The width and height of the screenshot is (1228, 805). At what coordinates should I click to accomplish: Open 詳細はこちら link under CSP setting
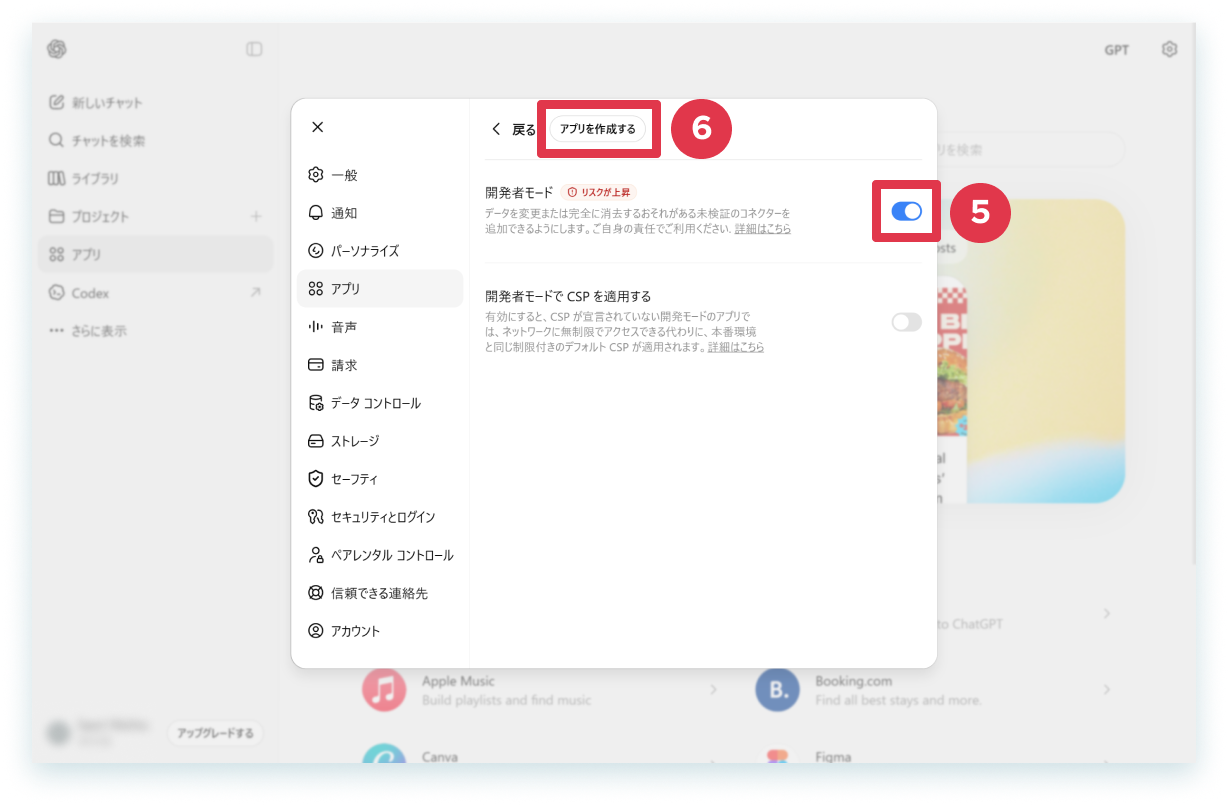(736, 347)
